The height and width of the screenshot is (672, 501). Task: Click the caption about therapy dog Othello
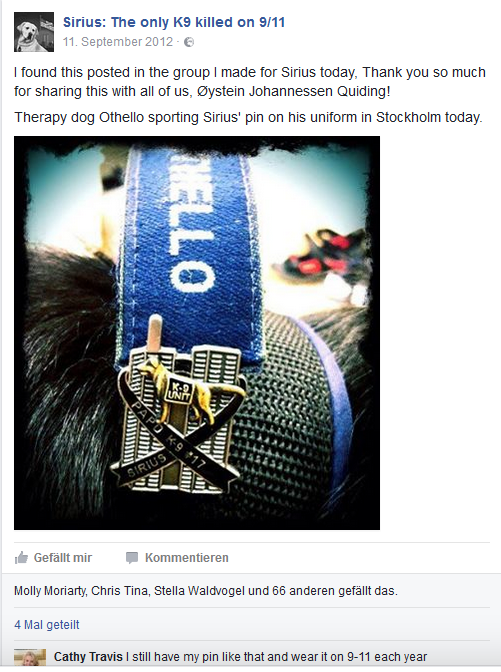[x=249, y=117]
